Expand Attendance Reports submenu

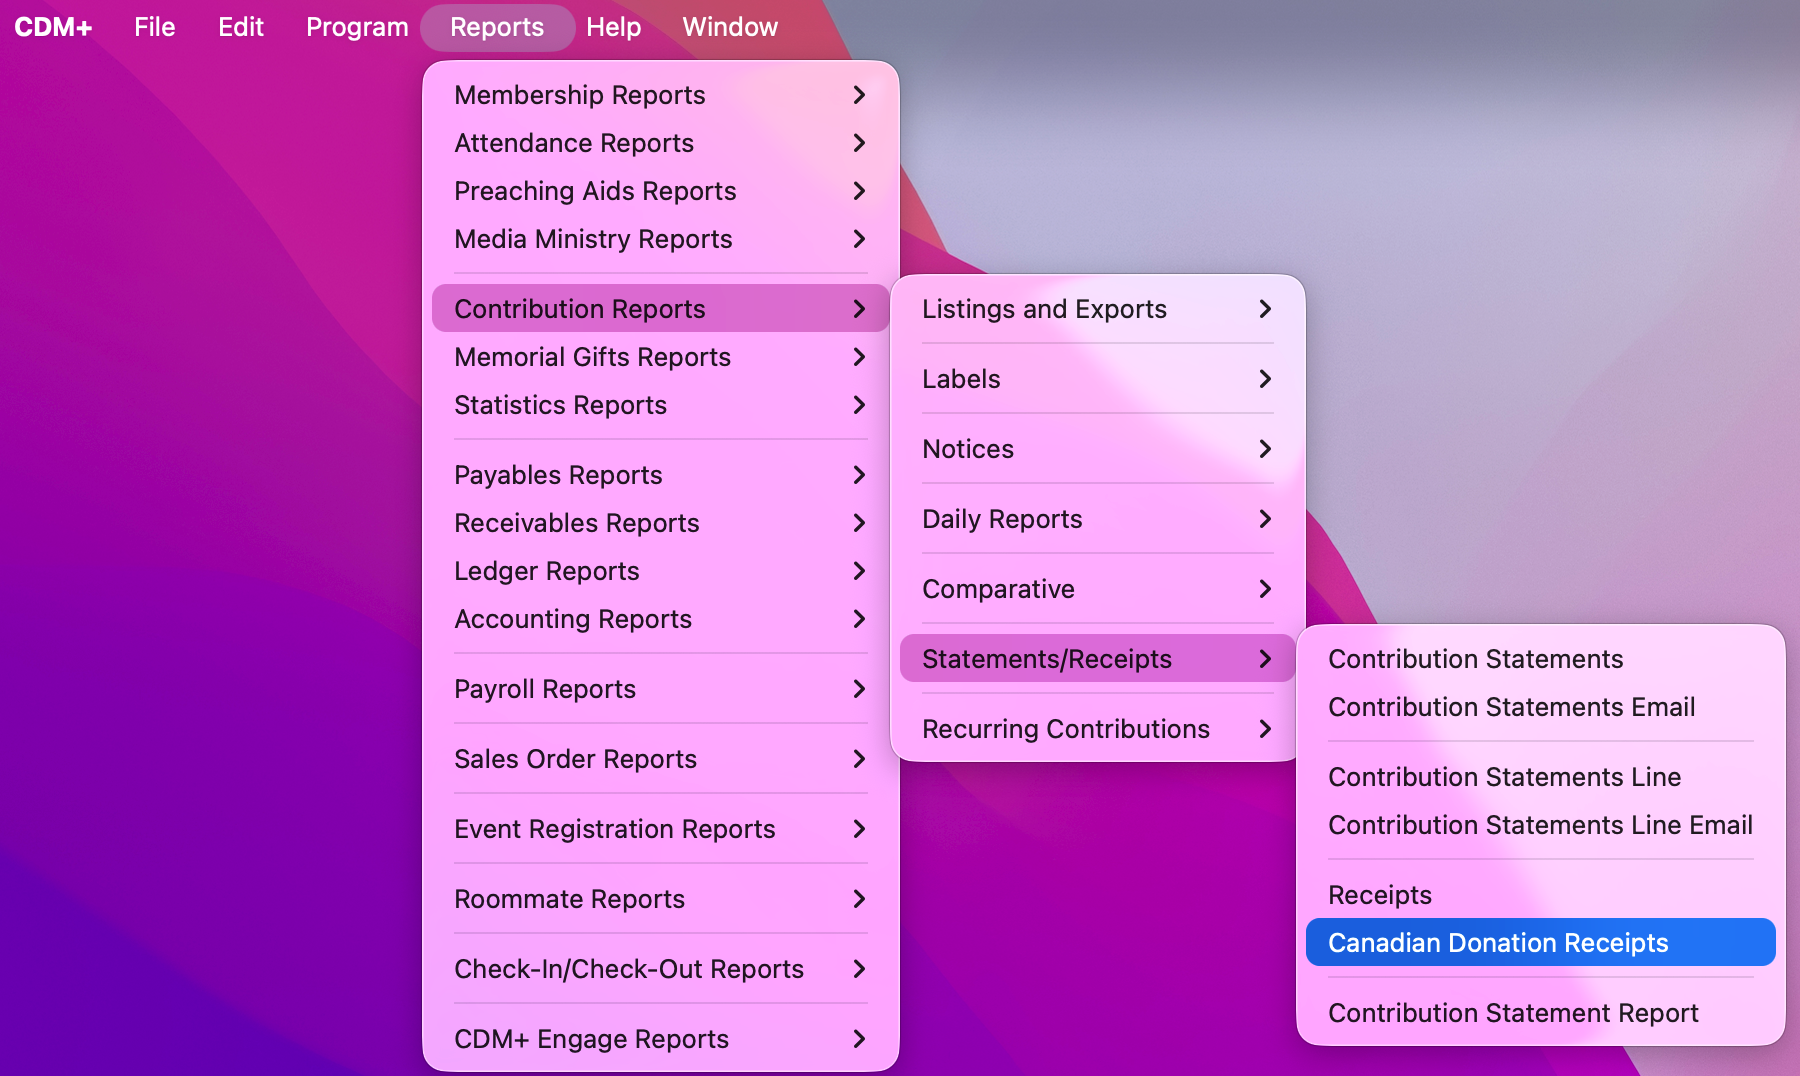[660, 143]
